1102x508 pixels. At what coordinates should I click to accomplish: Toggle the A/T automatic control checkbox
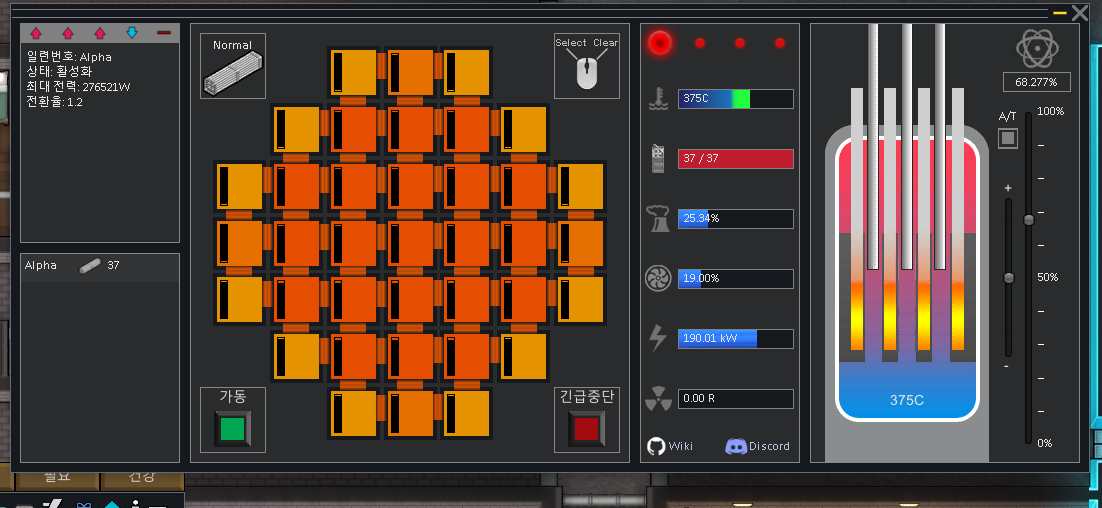[1008, 138]
